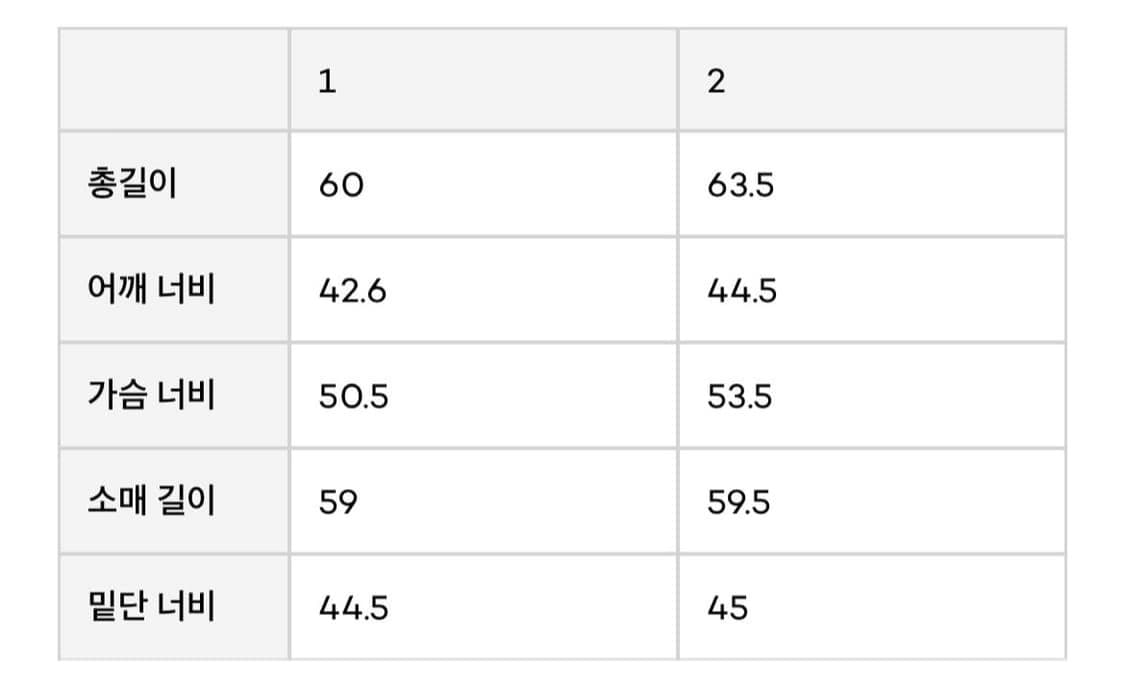Select the 소매 길이 value 59 cell
The width and height of the screenshot is (1125, 699).
[x=484, y=501]
